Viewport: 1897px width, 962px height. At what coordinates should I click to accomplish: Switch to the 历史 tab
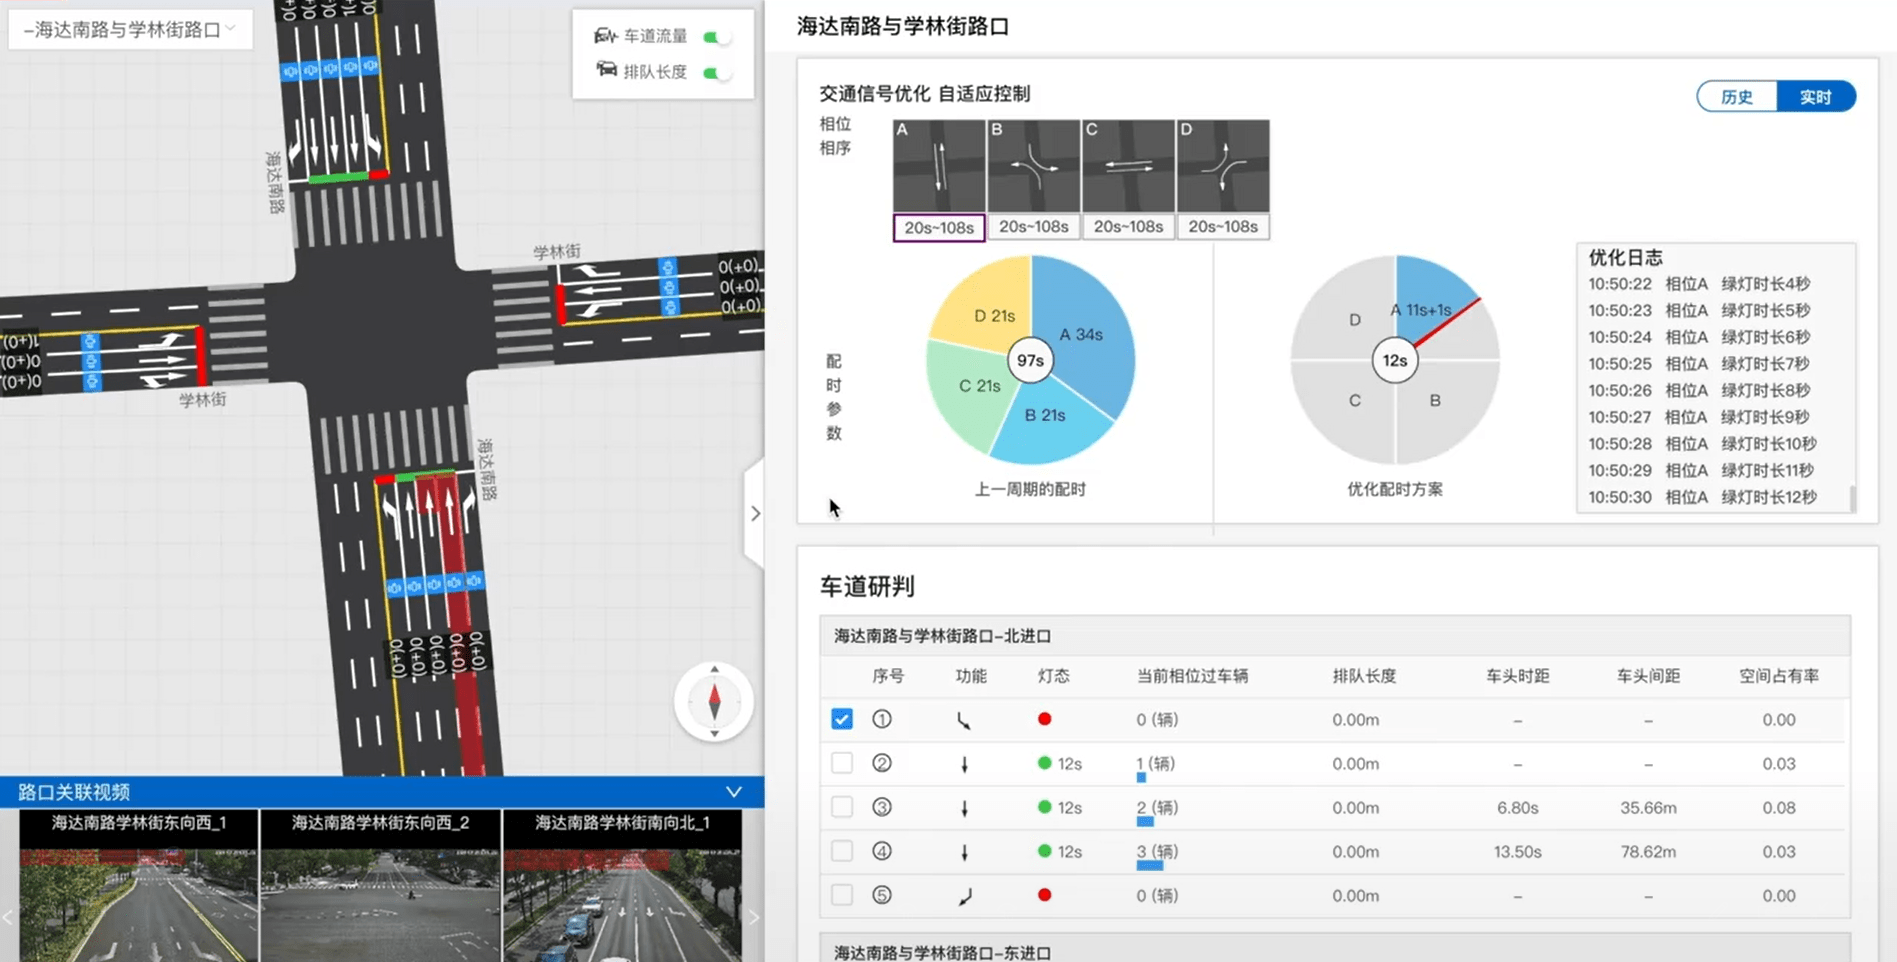coord(1737,97)
